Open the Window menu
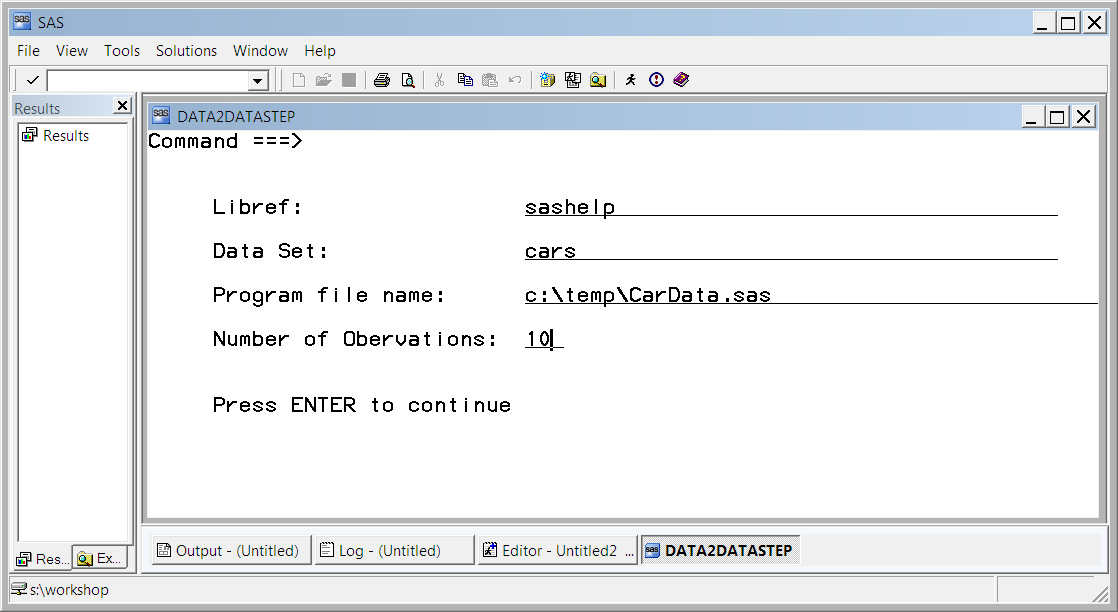This screenshot has width=1118, height=612. coord(260,51)
